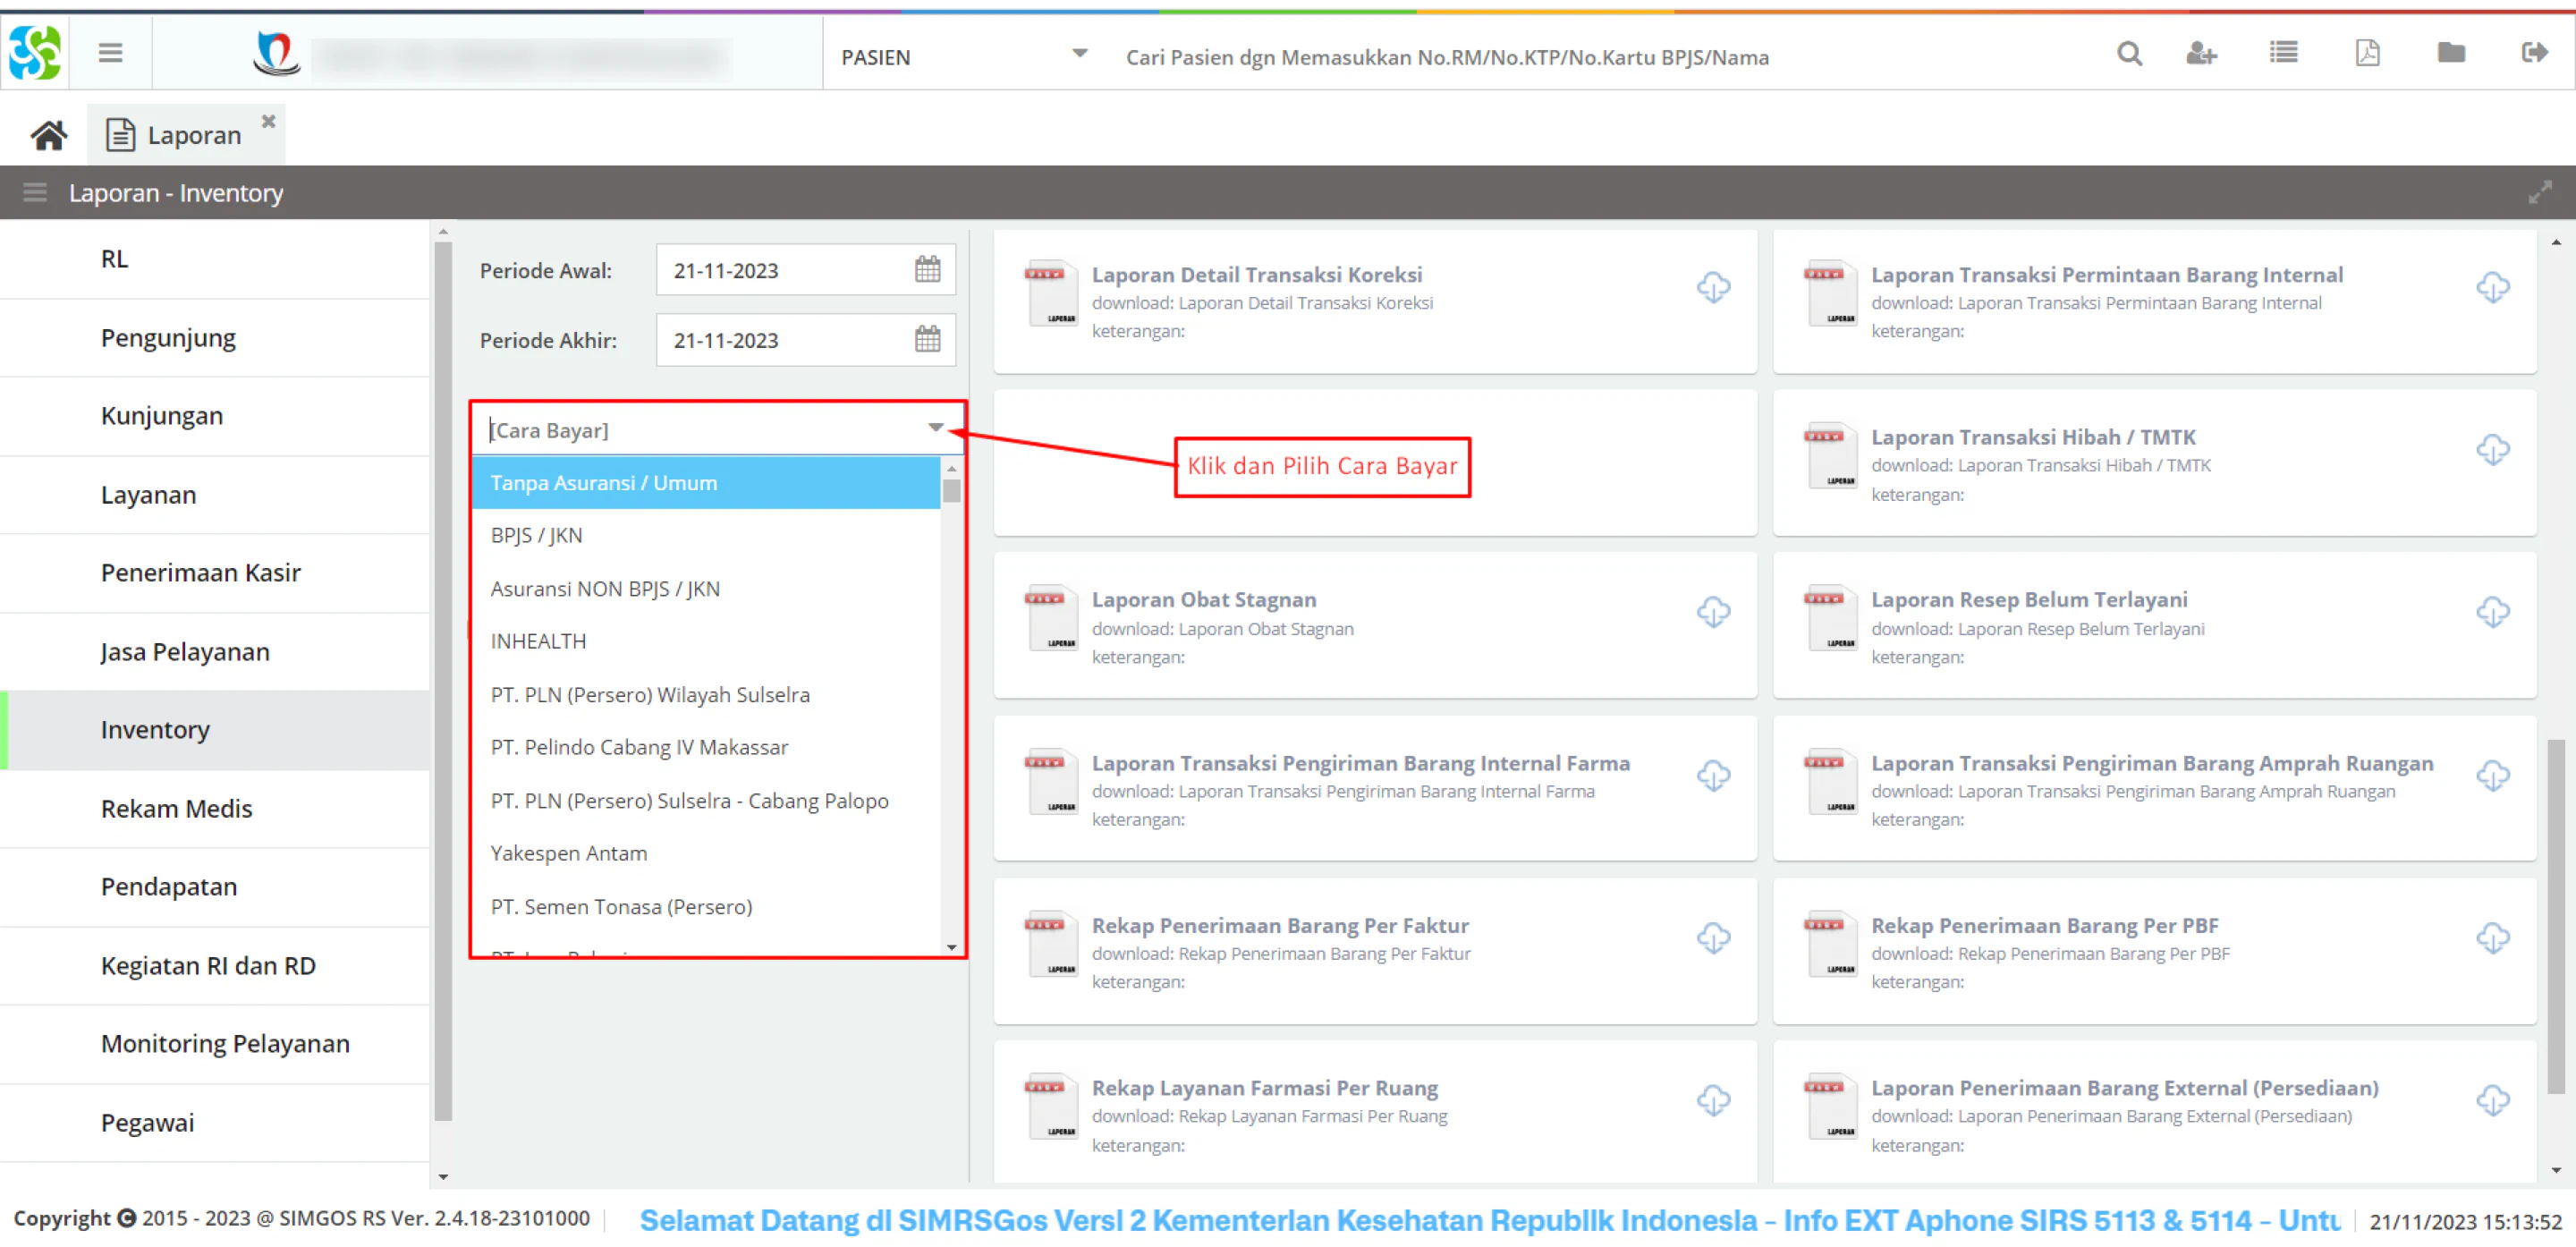Open Rekam Medis reports

click(215, 809)
